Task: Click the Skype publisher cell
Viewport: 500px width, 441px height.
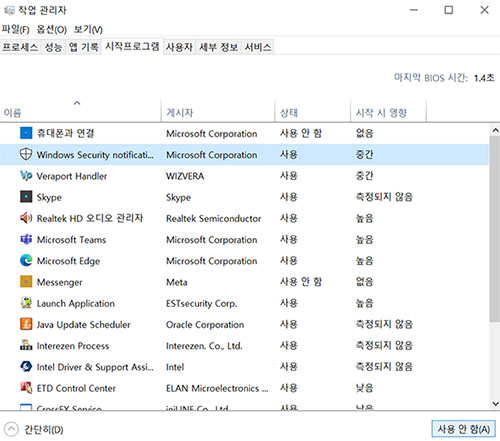Action: click(x=178, y=197)
